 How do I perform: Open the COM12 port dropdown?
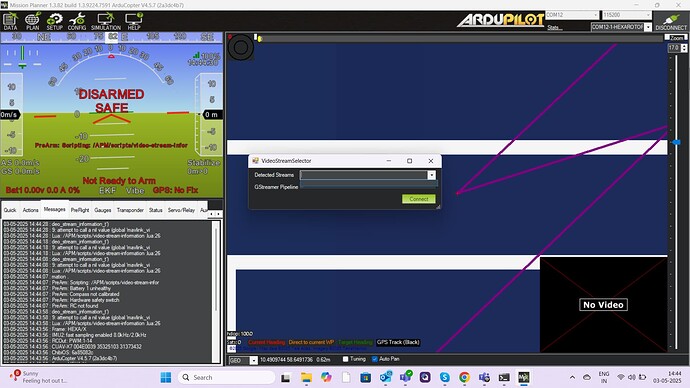pos(572,15)
